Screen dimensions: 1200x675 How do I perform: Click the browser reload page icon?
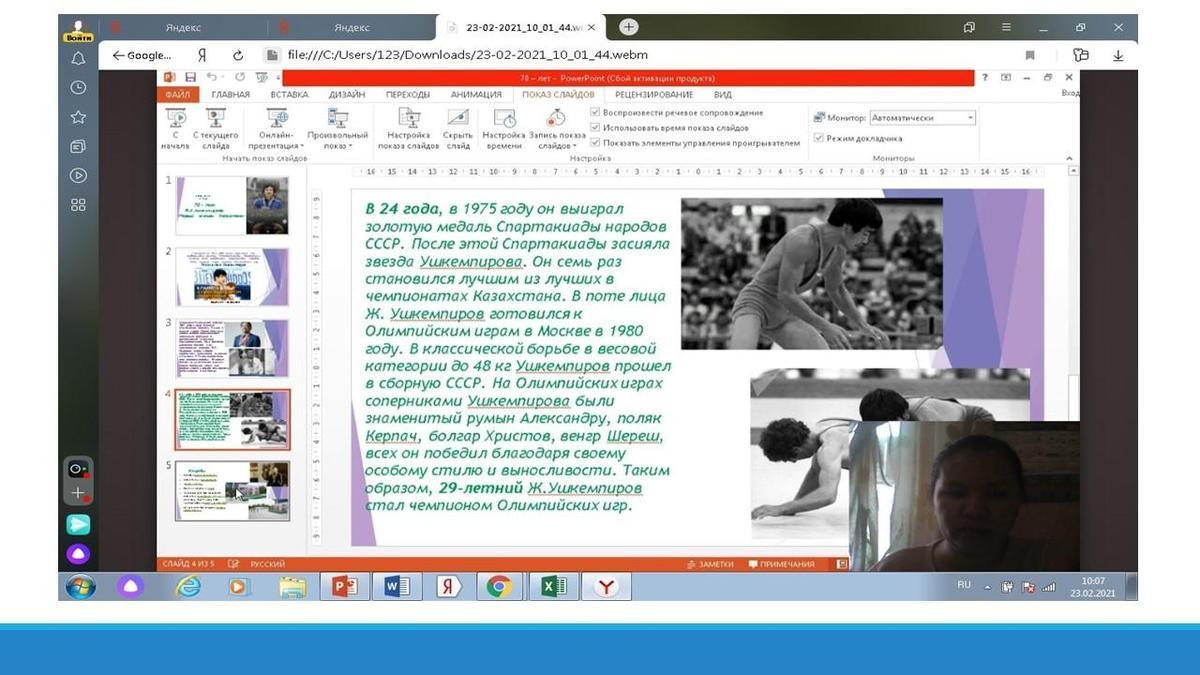[x=238, y=56]
